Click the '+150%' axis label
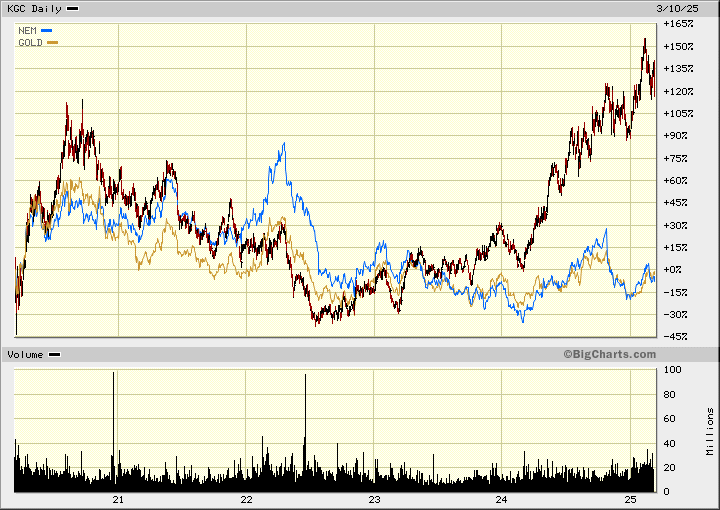Image resolution: width=720 pixels, height=510 pixels. point(678,46)
